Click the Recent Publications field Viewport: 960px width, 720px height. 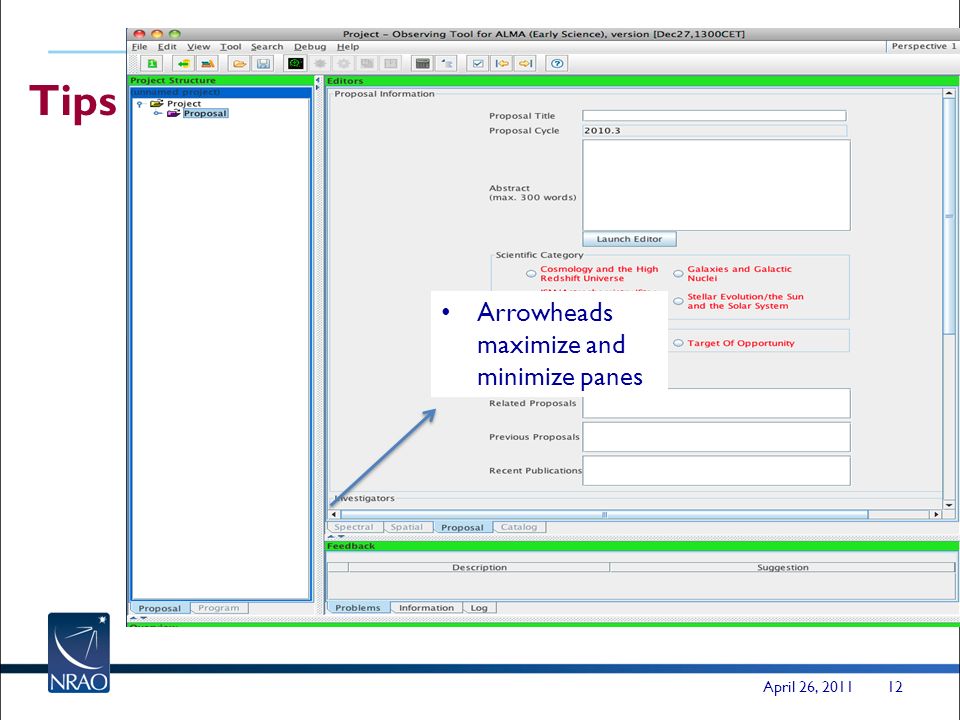coord(716,471)
